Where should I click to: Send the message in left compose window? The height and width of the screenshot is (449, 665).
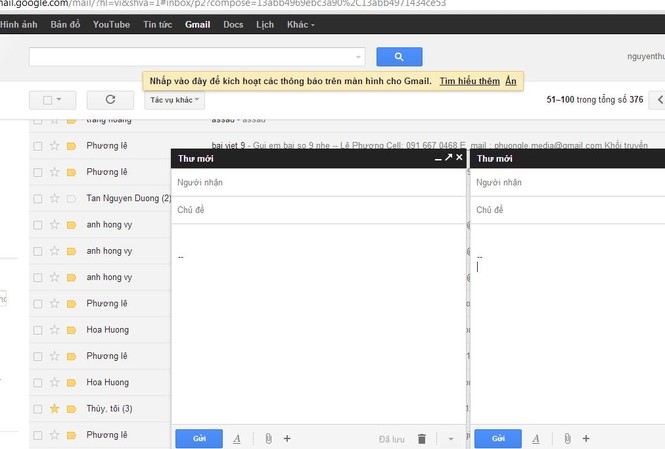click(x=199, y=438)
